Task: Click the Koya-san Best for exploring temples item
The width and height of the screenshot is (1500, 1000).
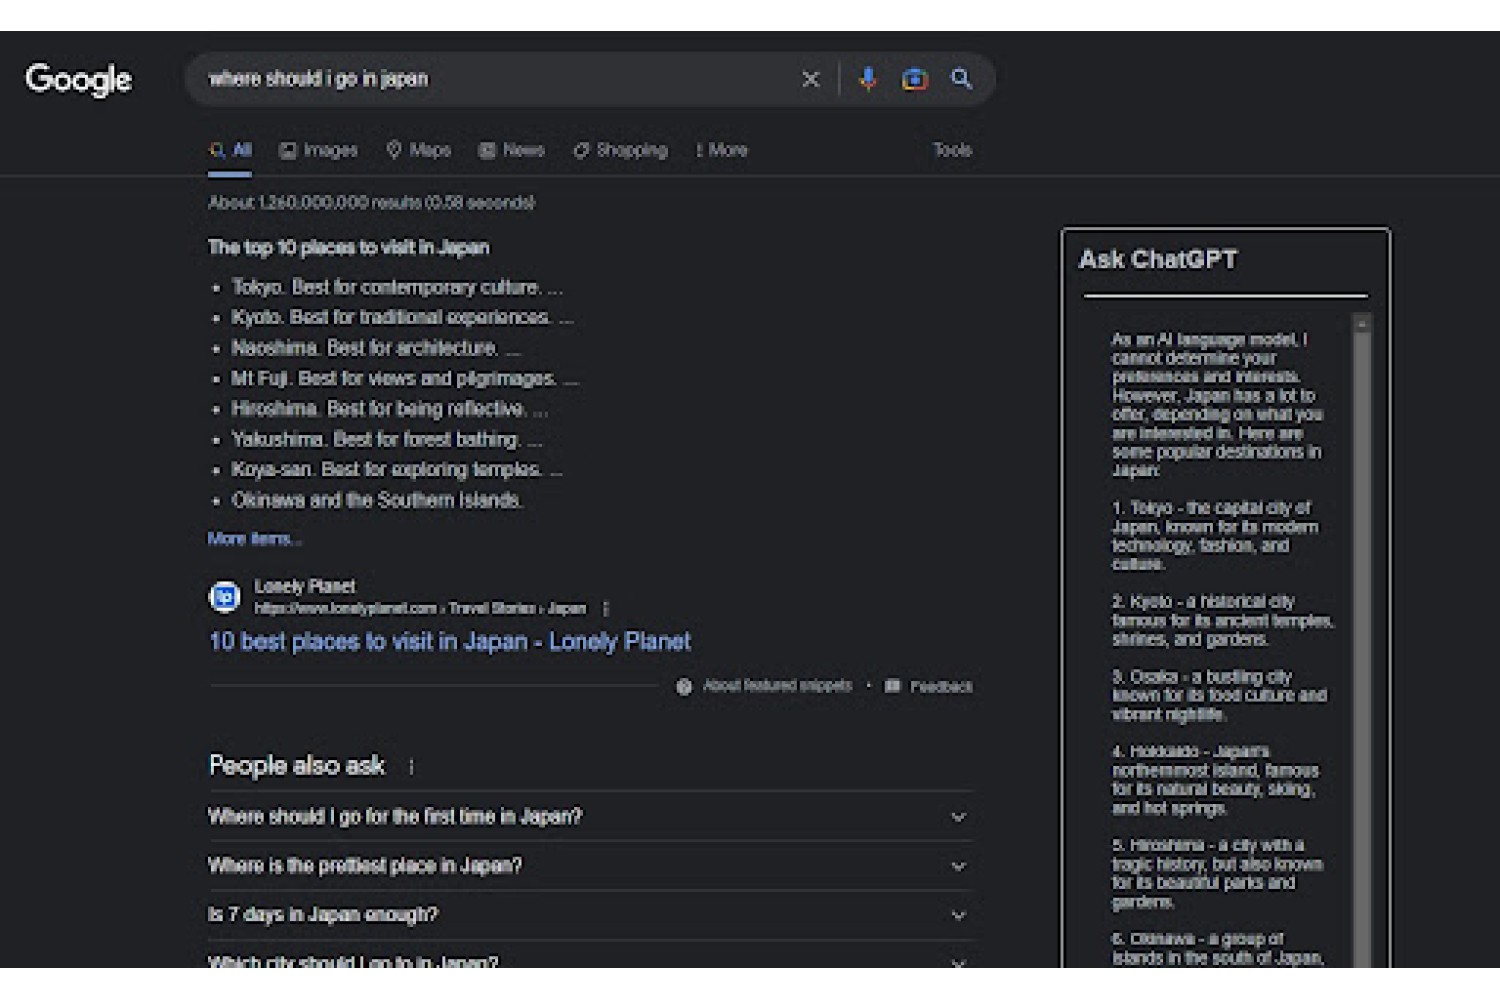Action: click(x=397, y=470)
